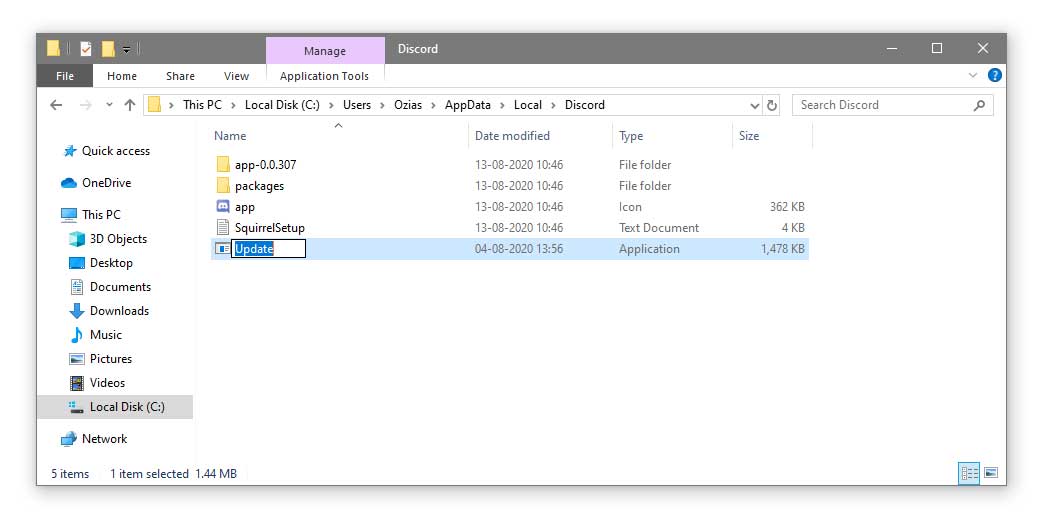Open the Application Tools tab
The image size is (1041, 513).
(325, 76)
